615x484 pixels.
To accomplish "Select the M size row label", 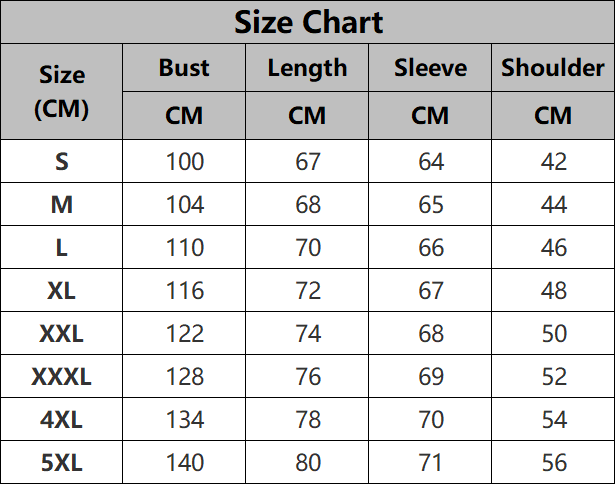I will (x=62, y=205).
